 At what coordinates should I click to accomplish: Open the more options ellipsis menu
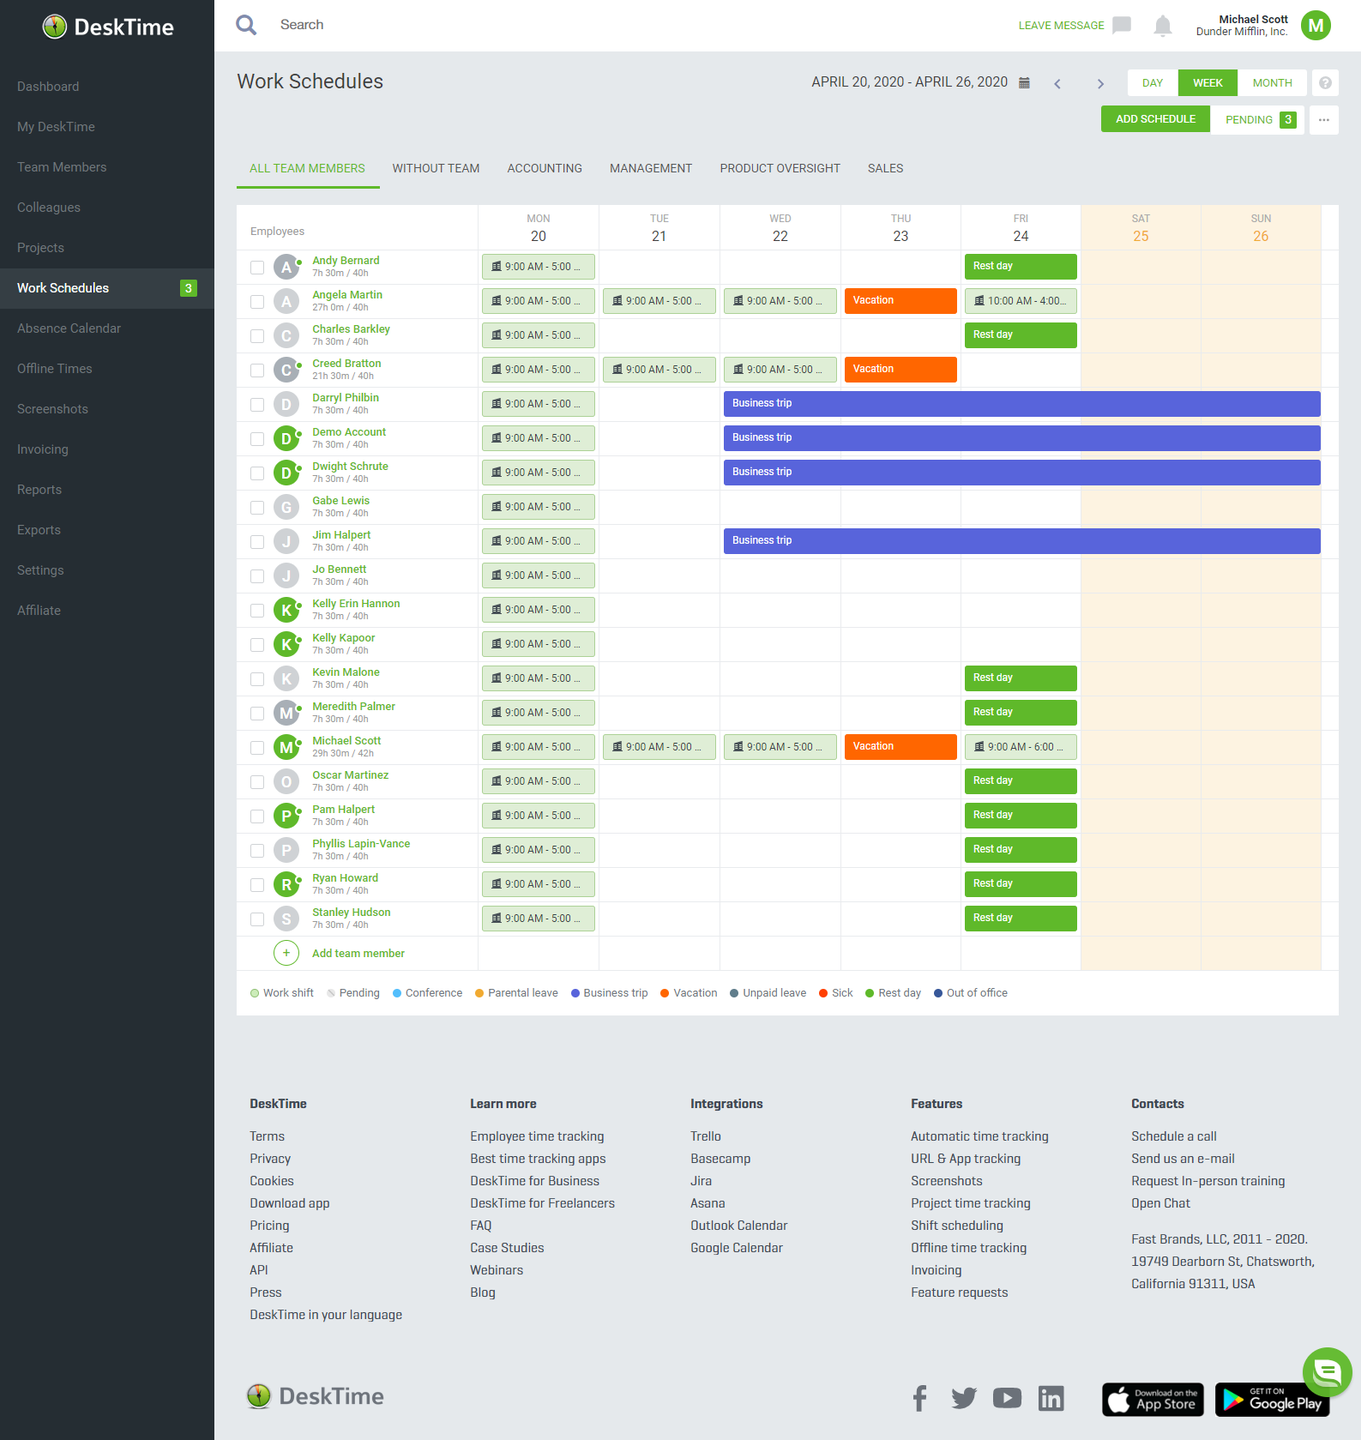pos(1324,120)
